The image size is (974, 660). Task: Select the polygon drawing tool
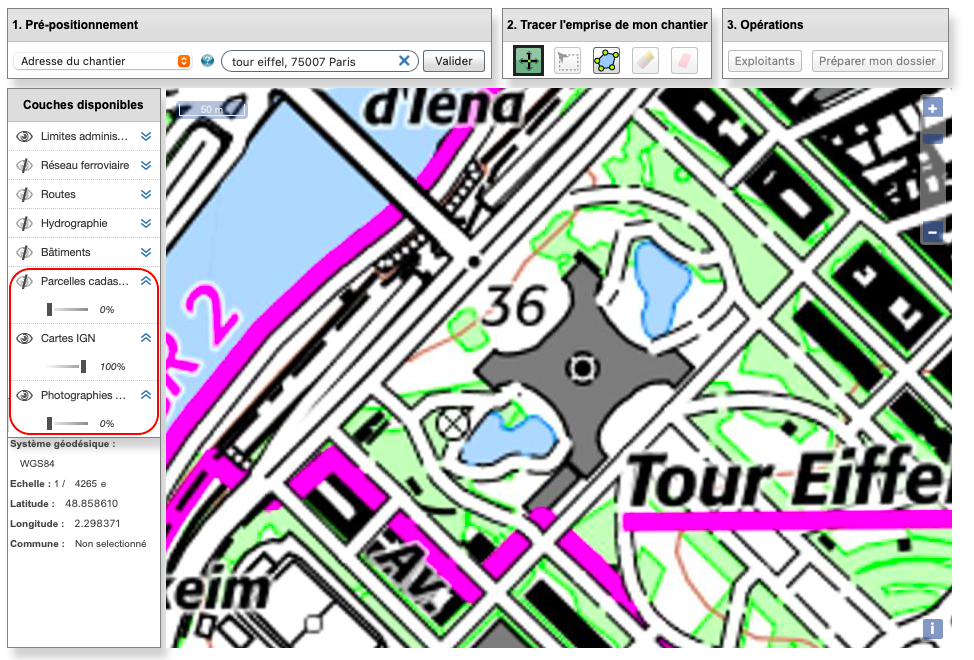606,61
